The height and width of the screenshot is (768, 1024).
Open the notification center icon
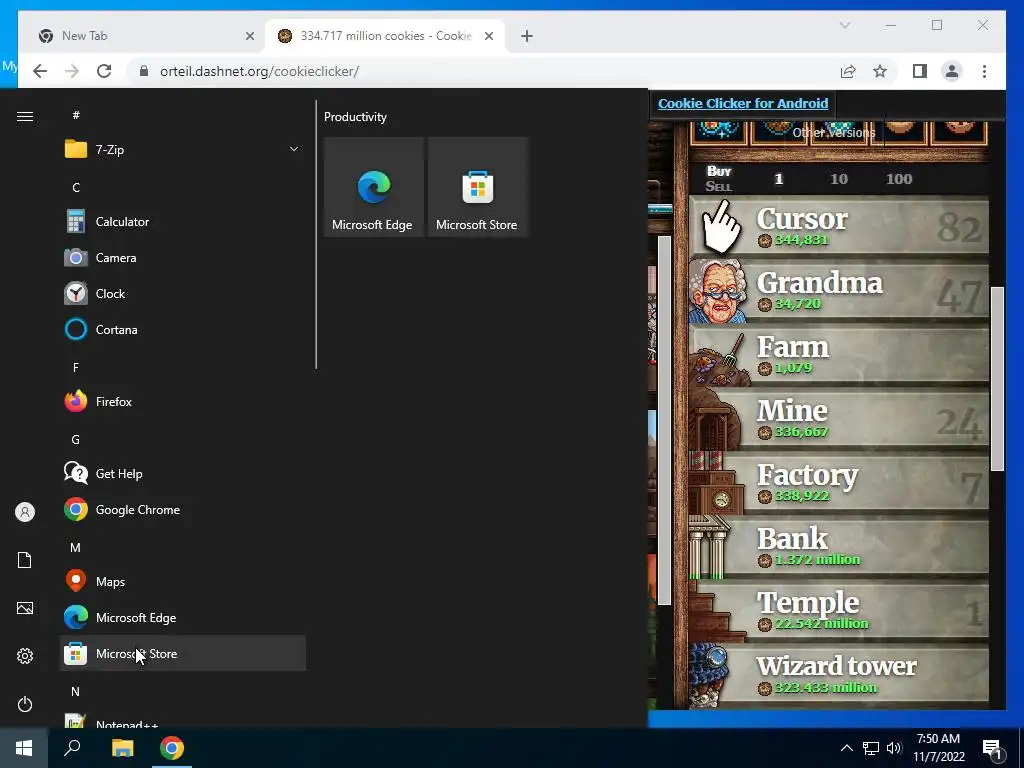click(993, 749)
